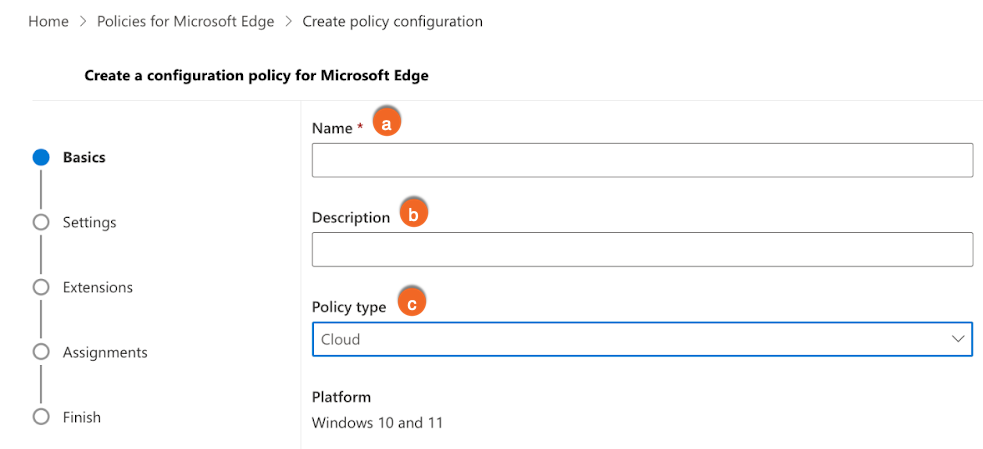The width and height of the screenshot is (983, 449).
Task: Go to the Basics wizard step label
Action: tap(84, 157)
